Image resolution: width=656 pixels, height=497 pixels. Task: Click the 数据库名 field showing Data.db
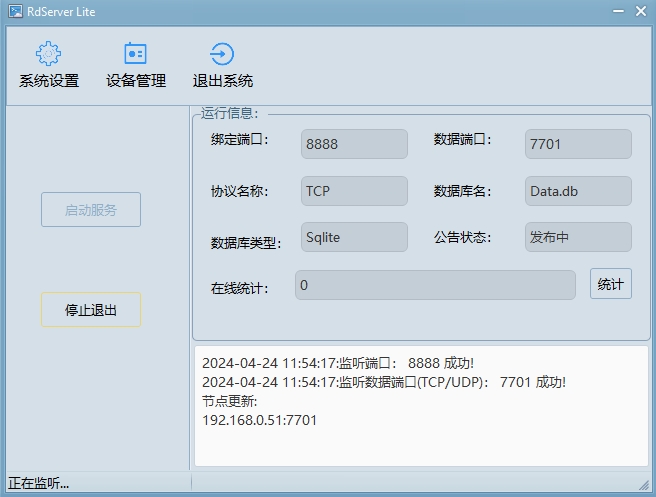pyautogui.click(x=577, y=191)
